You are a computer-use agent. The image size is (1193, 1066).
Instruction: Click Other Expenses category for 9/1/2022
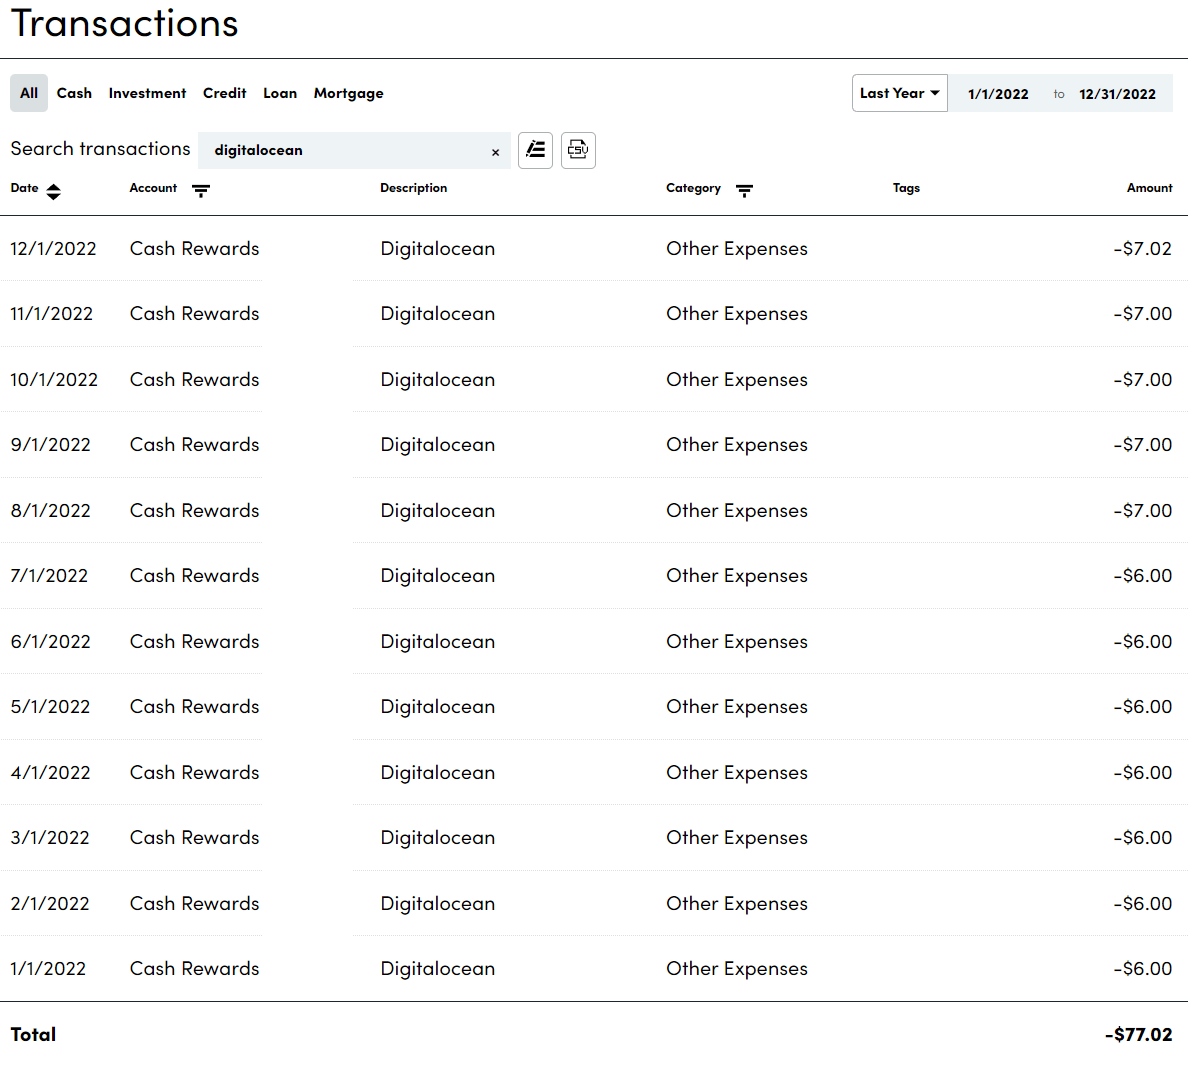[736, 444]
